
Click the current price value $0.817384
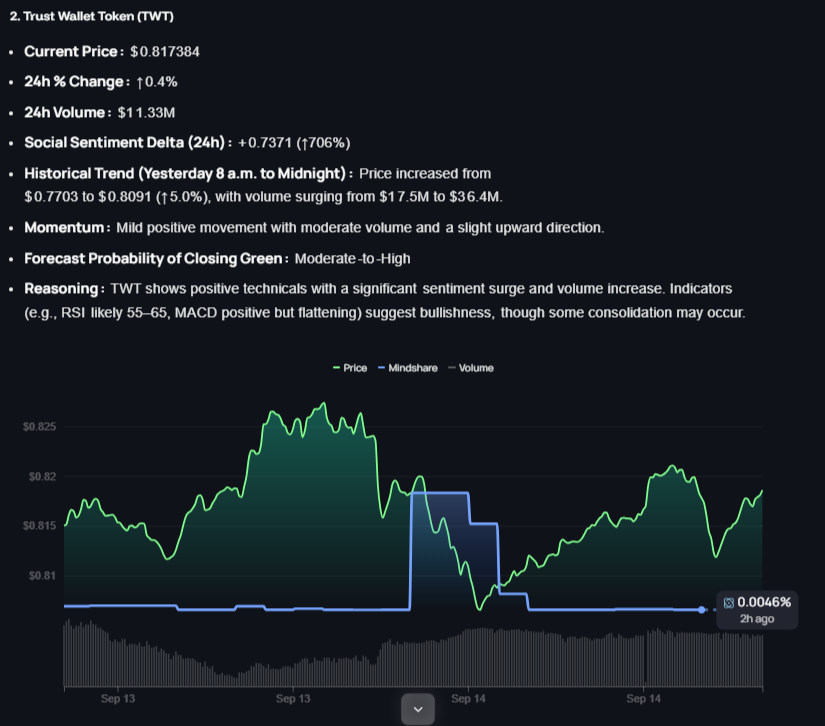click(x=165, y=52)
